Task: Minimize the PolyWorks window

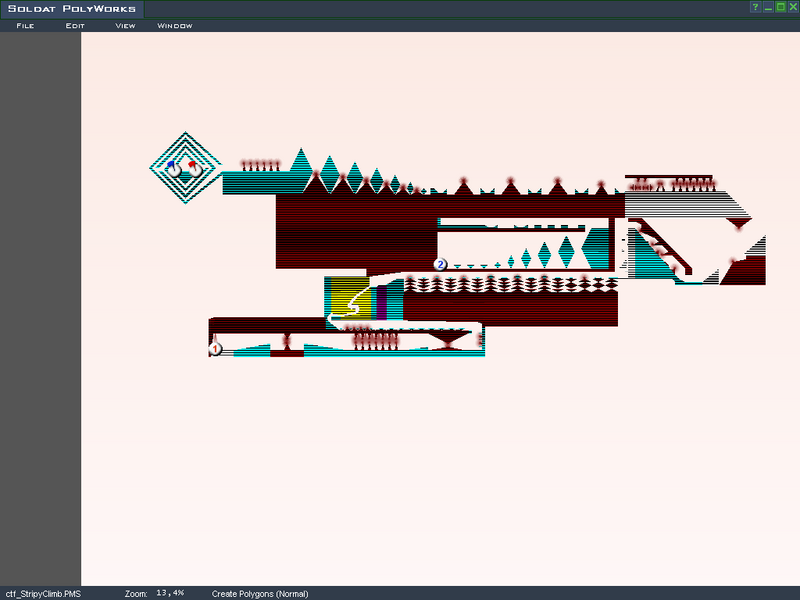Action: pyautogui.click(x=768, y=7)
